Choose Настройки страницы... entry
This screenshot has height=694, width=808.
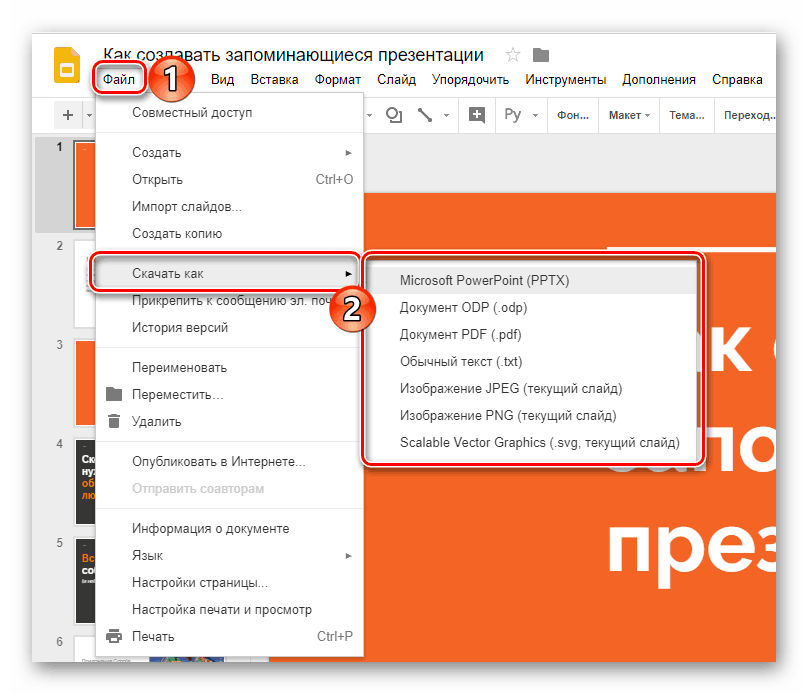tap(229, 582)
